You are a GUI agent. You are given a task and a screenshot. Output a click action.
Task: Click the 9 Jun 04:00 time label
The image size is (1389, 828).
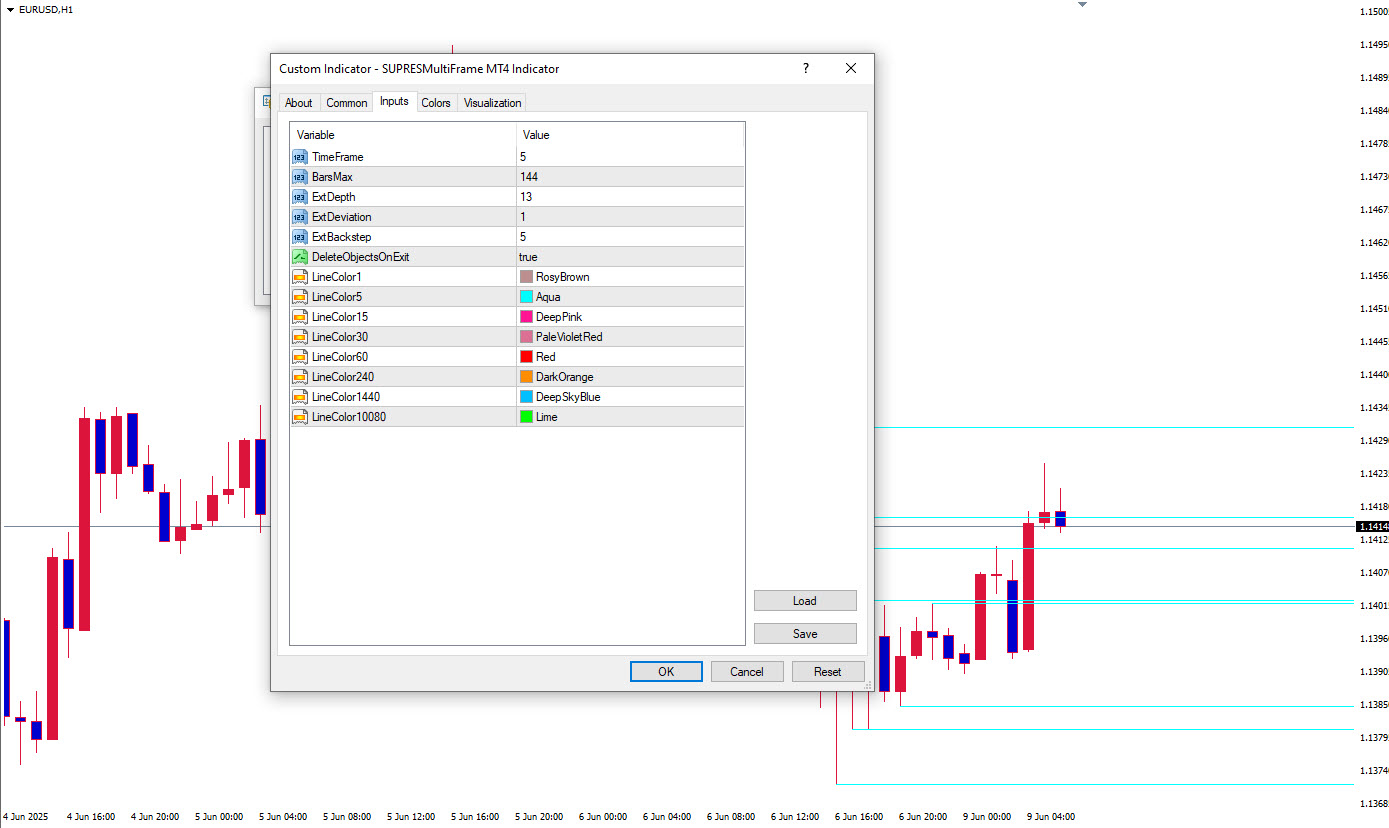1051,817
